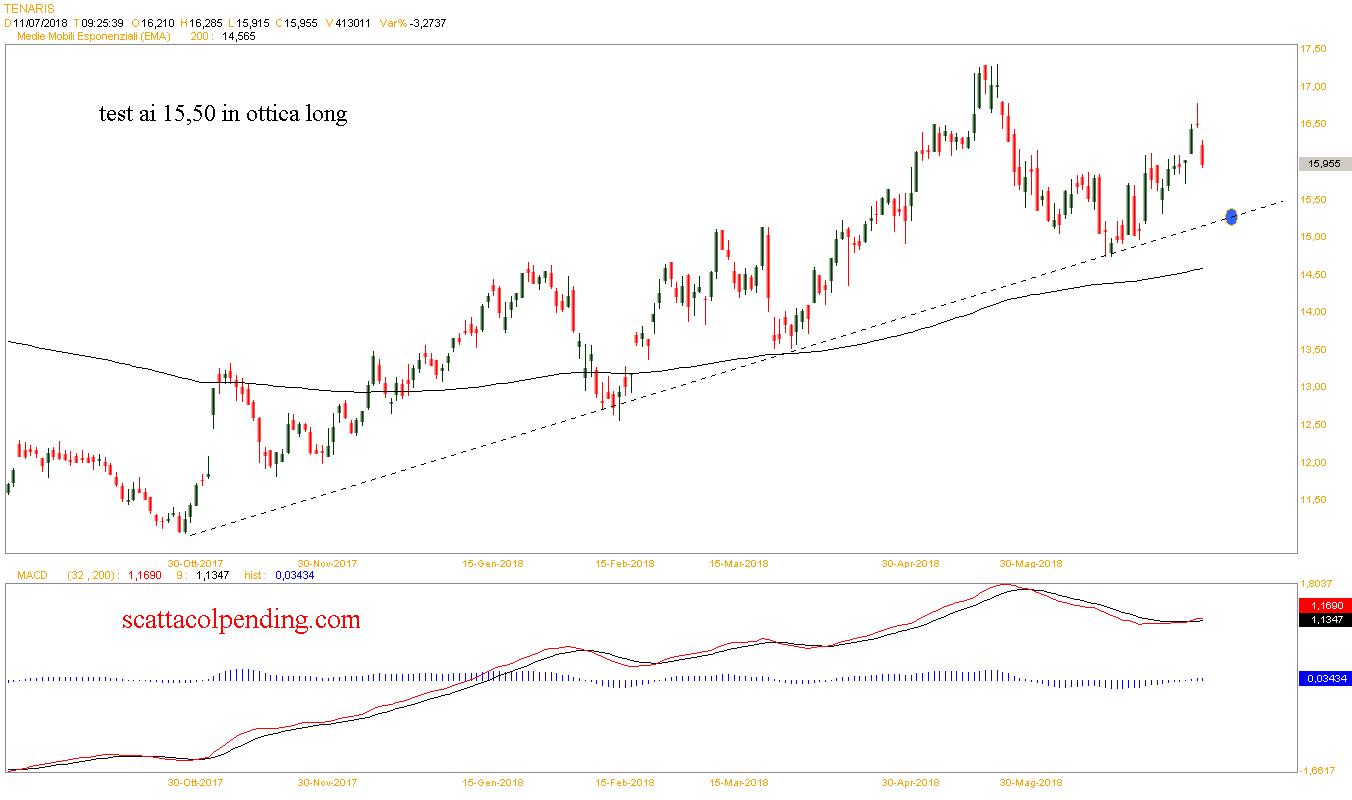Click the black signal value tag 1,1347
Image resolution: width=1352 pixels, height=800 pixels.
(1324, 619)
